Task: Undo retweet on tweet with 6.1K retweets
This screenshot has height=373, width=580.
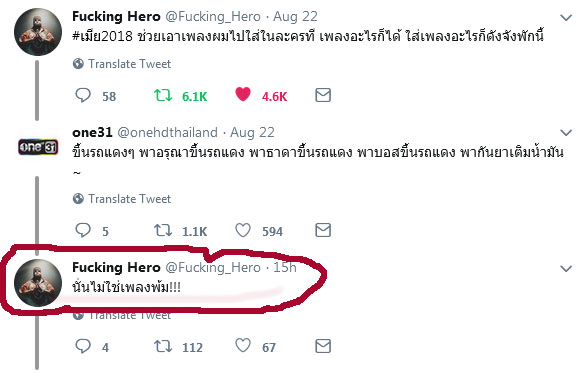Action: pos(163,95)
